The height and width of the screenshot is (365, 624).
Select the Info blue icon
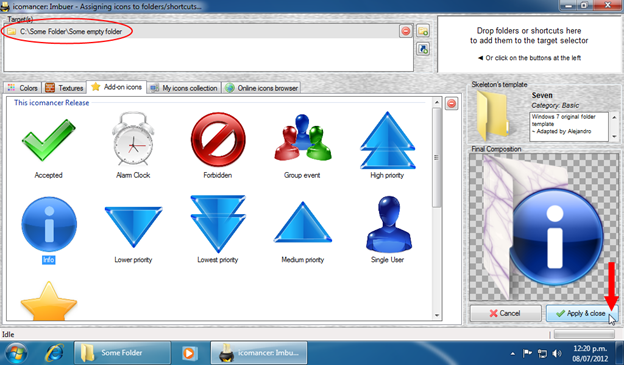[x=49, y=224]
